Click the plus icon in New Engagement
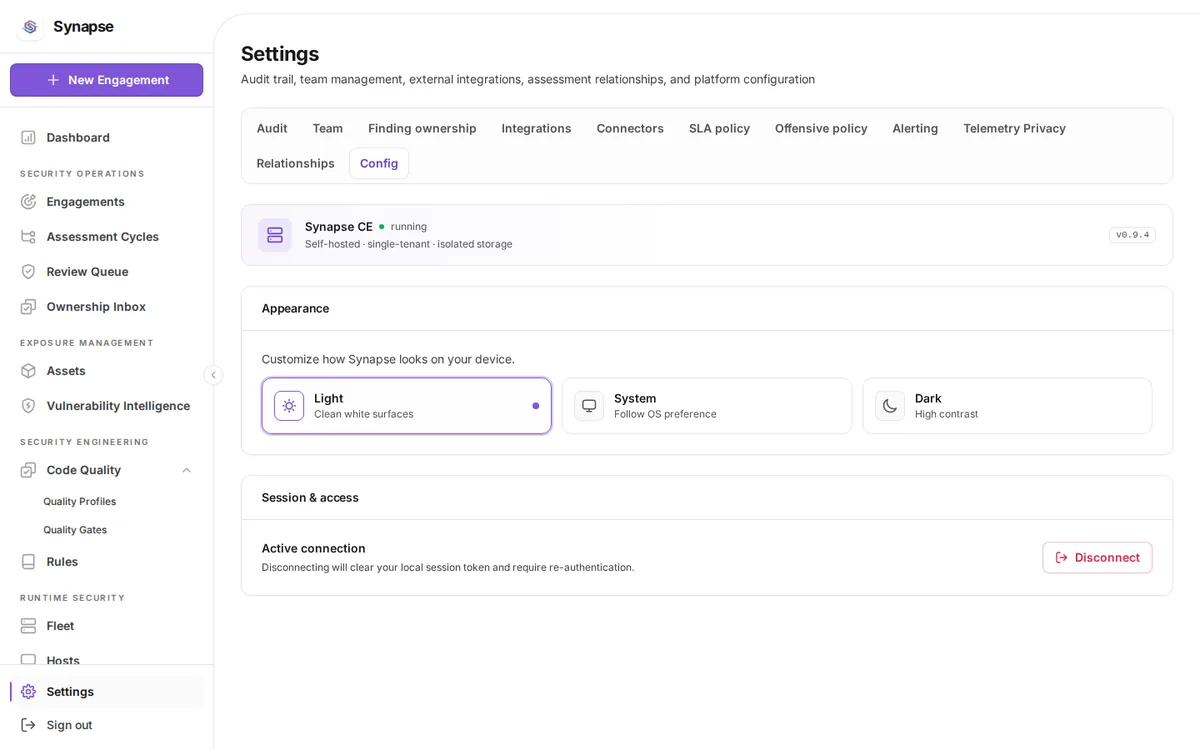This screenshot has width=1200, height=750. point(54,80)
